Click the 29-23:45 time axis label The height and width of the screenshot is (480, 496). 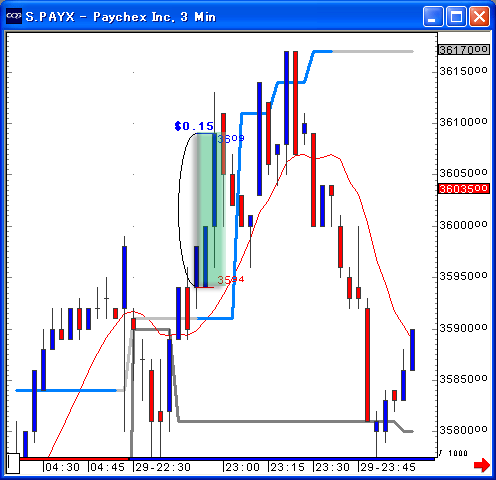click(x=388, y=467)
